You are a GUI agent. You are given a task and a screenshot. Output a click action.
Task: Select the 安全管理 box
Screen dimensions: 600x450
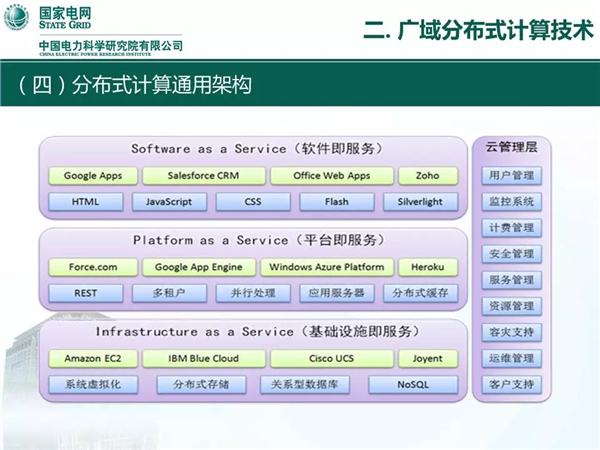(511, 254)
